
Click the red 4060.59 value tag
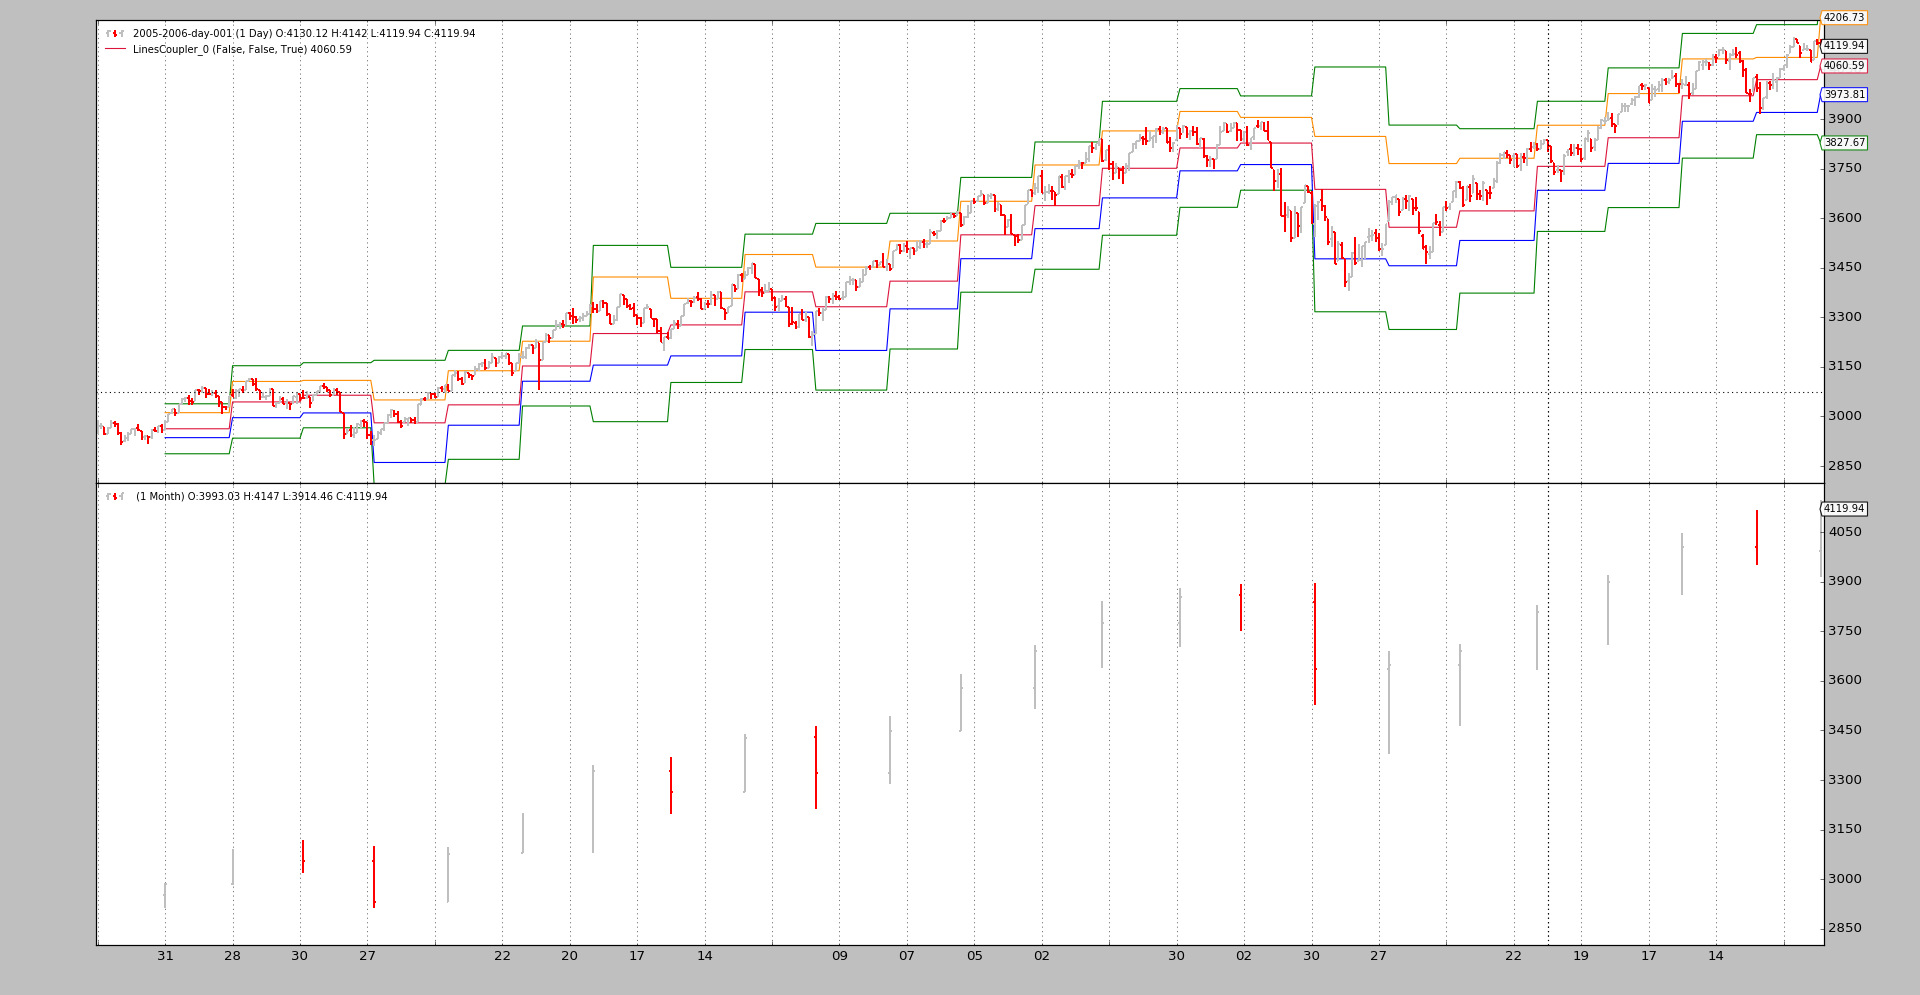[x=1843, y=66]
